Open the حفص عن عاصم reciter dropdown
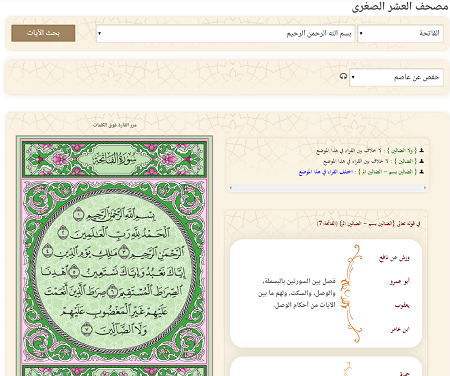The width and height of the screenshot is (450, 376). [x=396, y=77]
